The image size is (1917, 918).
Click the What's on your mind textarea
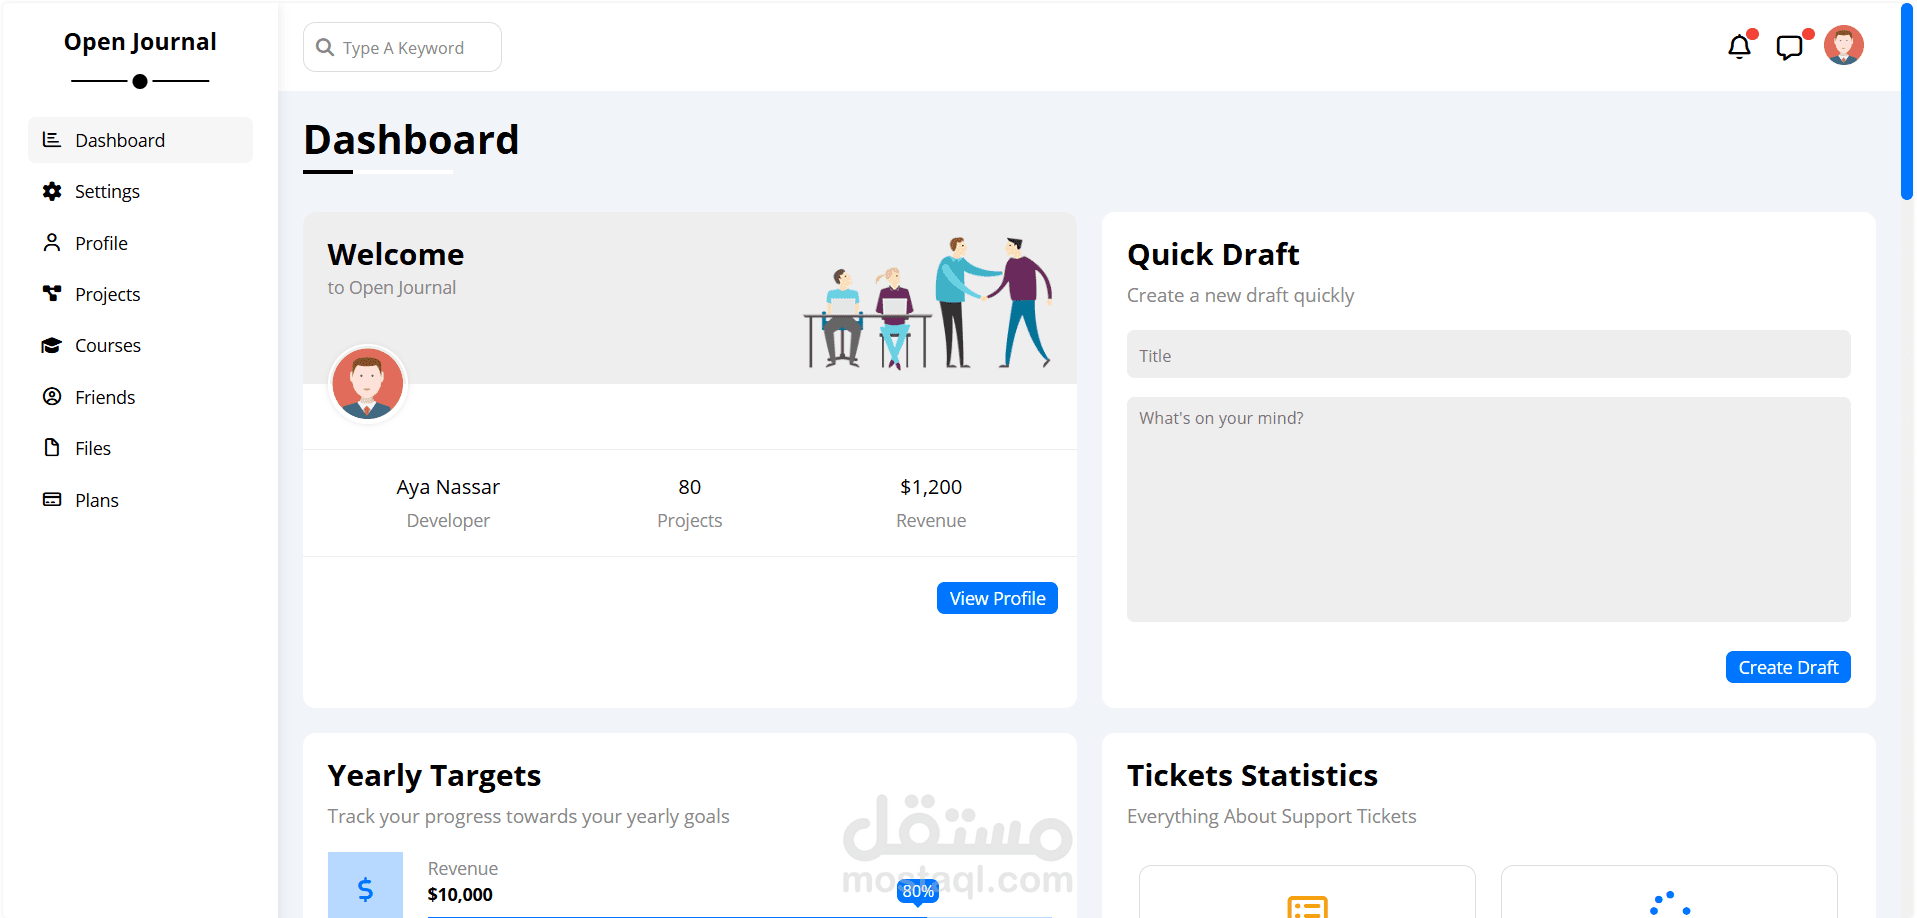(1488, 508)
